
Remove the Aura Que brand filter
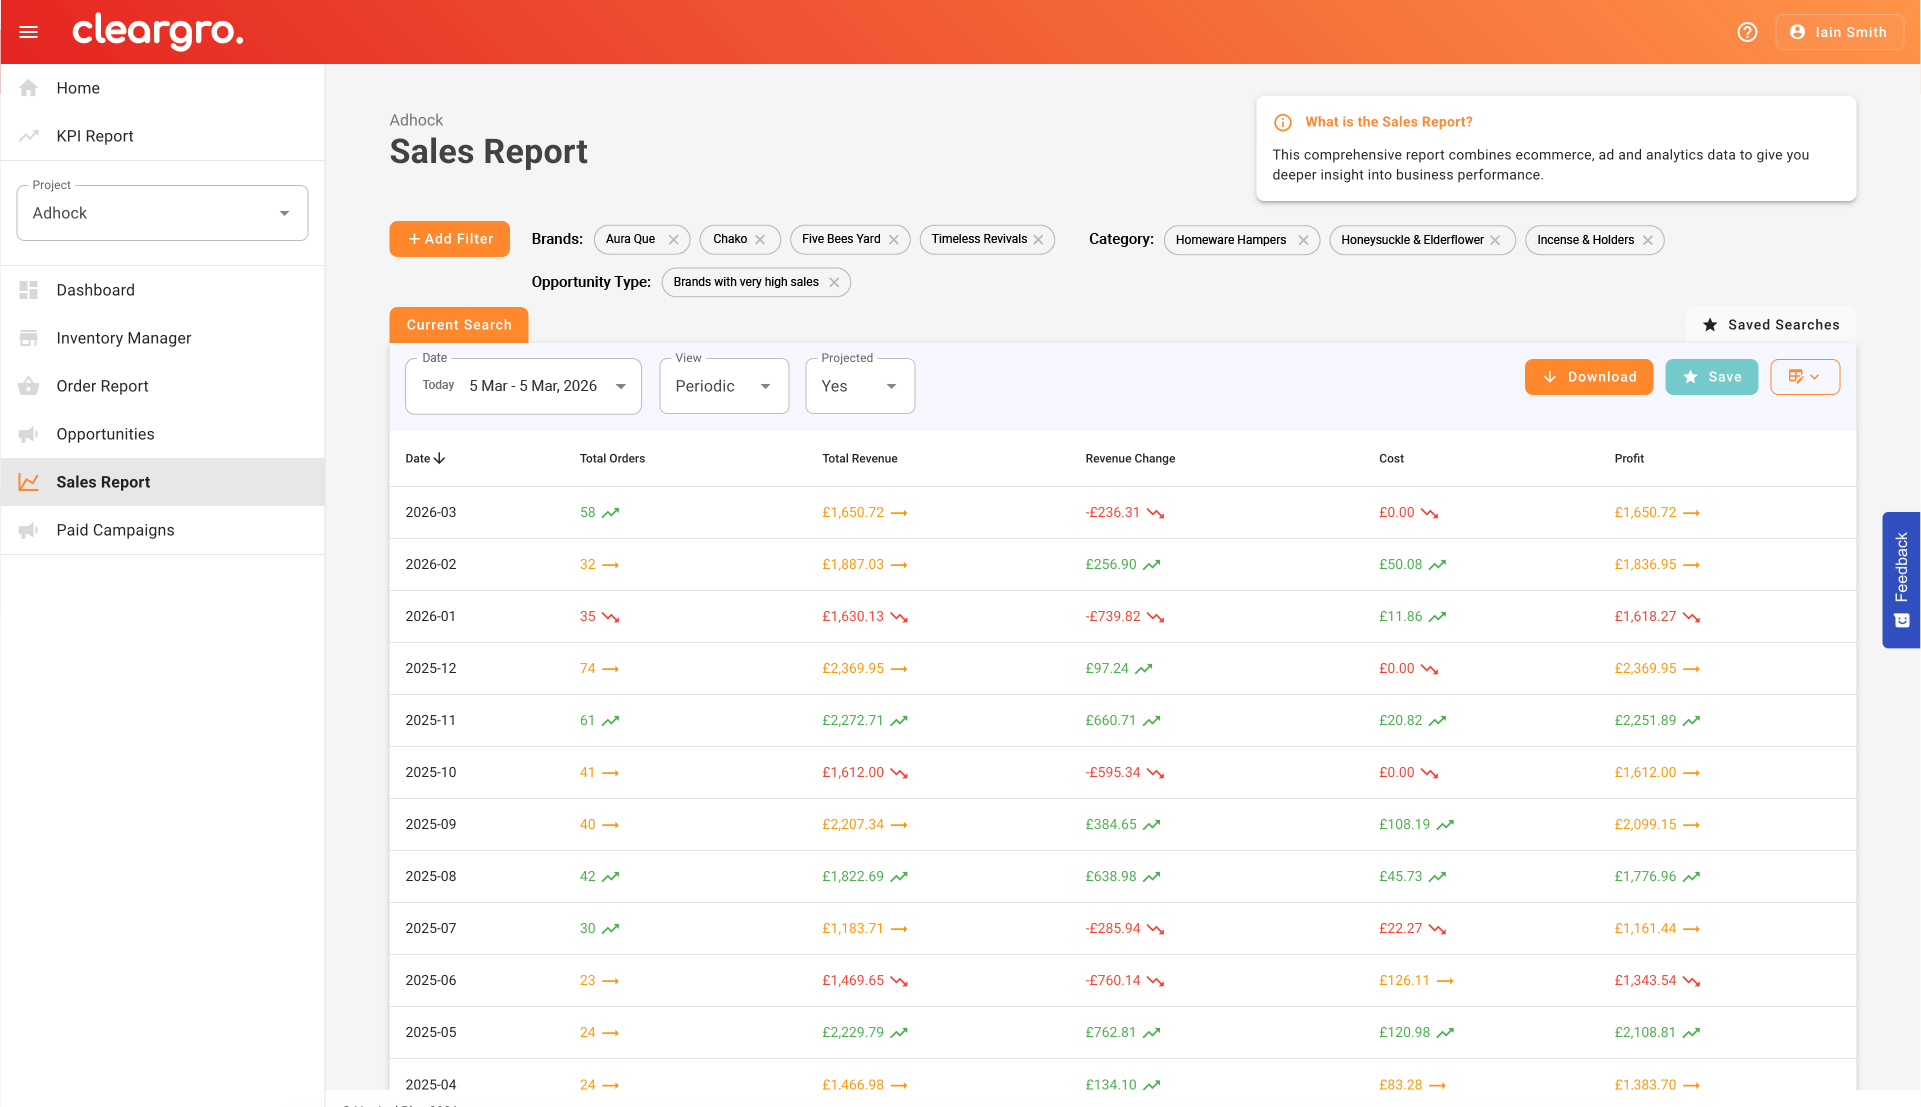click(x=673, y=240)
